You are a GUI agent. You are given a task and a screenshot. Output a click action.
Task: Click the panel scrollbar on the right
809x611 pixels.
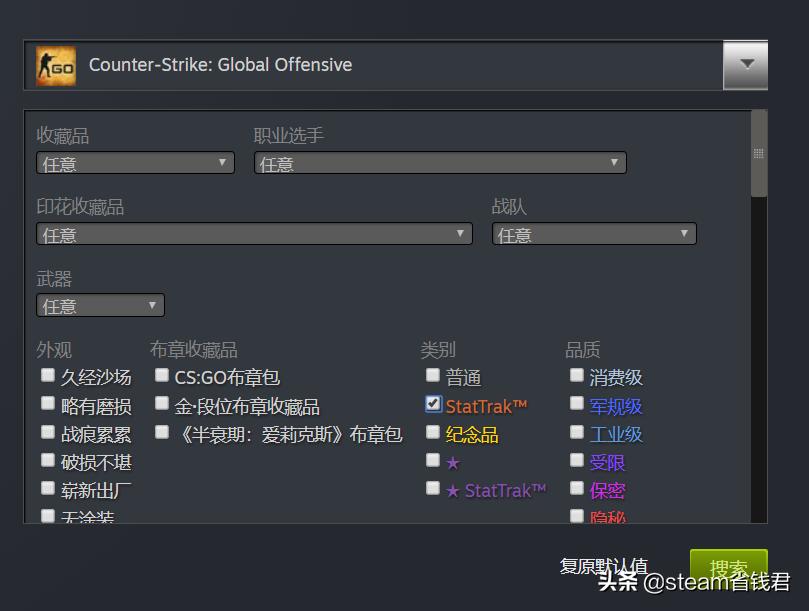(757, 150)
